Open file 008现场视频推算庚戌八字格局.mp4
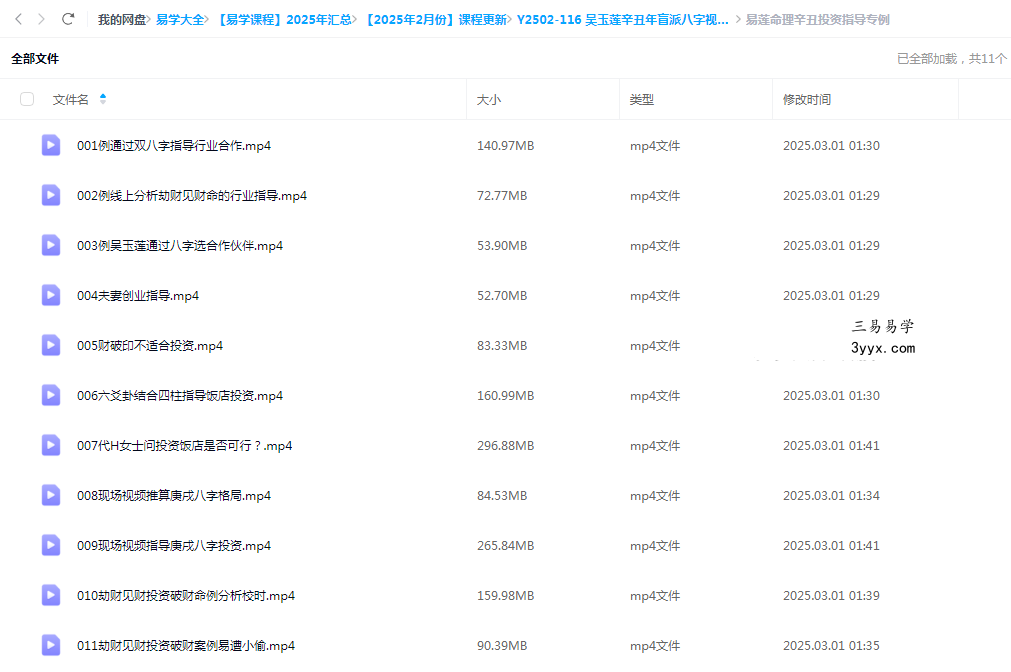Viewport: 1011px width, 672px height. pyautogui.click(x=174, y=495)
